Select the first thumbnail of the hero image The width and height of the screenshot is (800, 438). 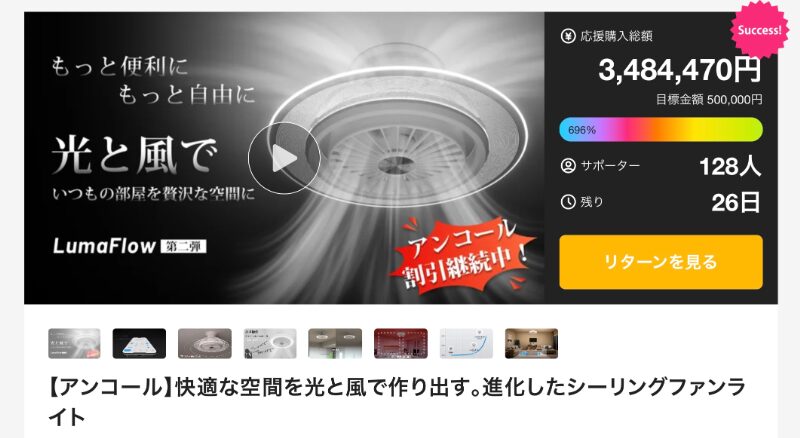(x=74, y=344)
